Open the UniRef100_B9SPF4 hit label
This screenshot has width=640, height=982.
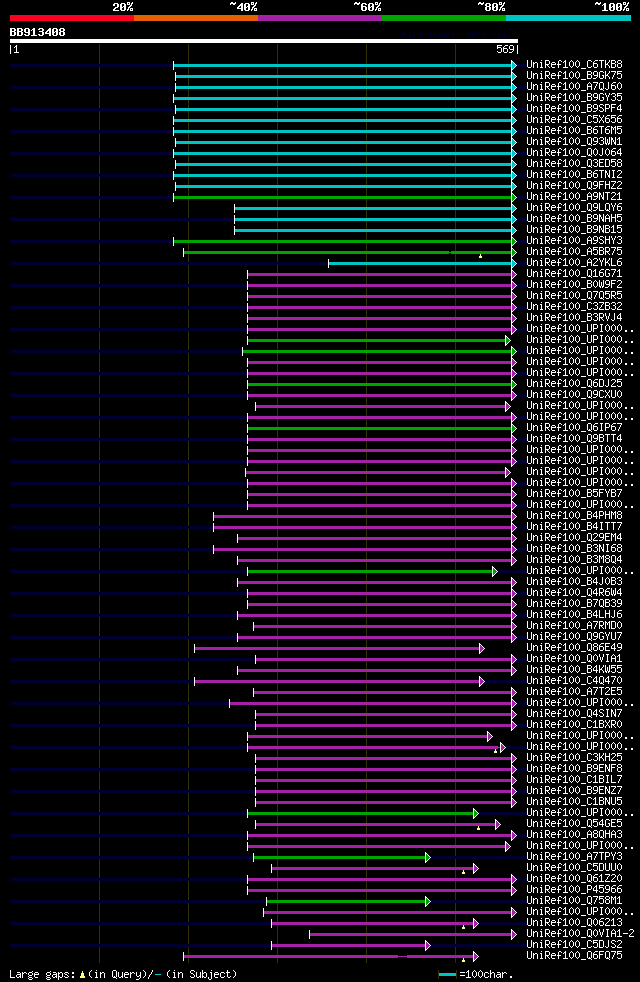[574, 109]
